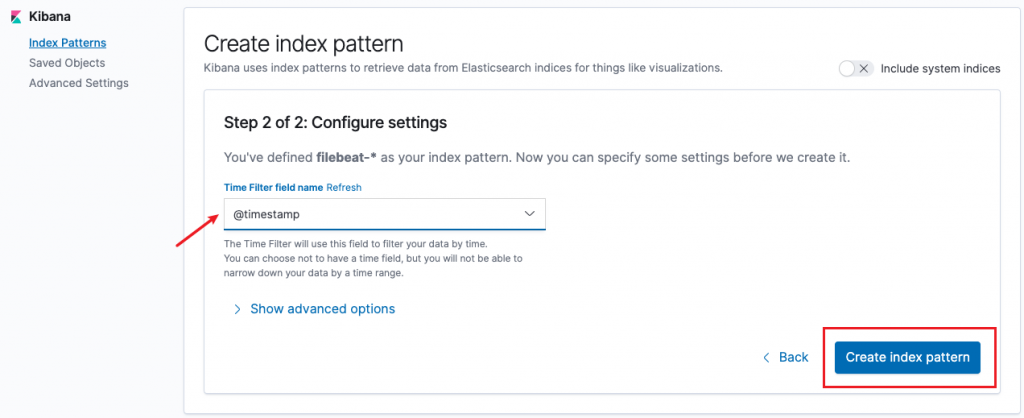The height and width of the screenshot is (418, 1024).
Task: Go Back to the previous step
Action: tap(793, 357)
